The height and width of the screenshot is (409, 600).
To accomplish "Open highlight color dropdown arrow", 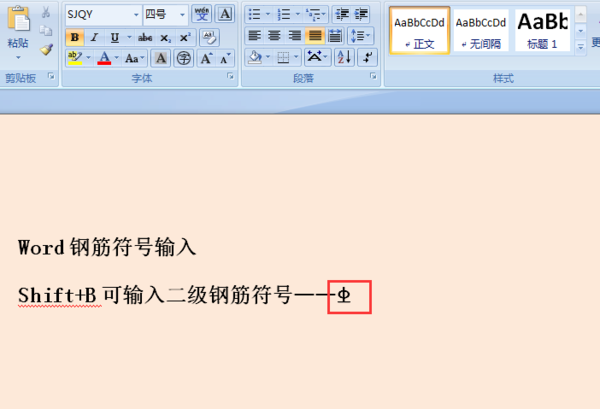I will coord(88,58).
